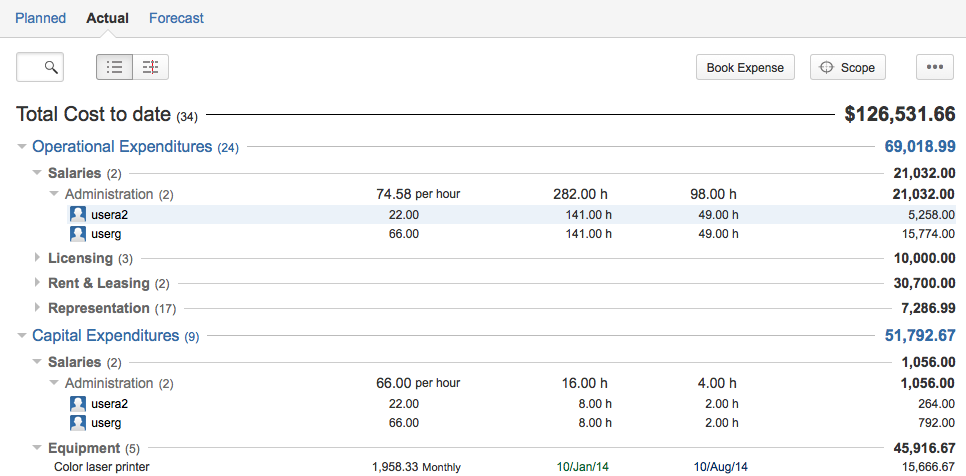This screenshot has height=476, width=966.
Task: Open the Operational Expenditures link
Action: 122,147
